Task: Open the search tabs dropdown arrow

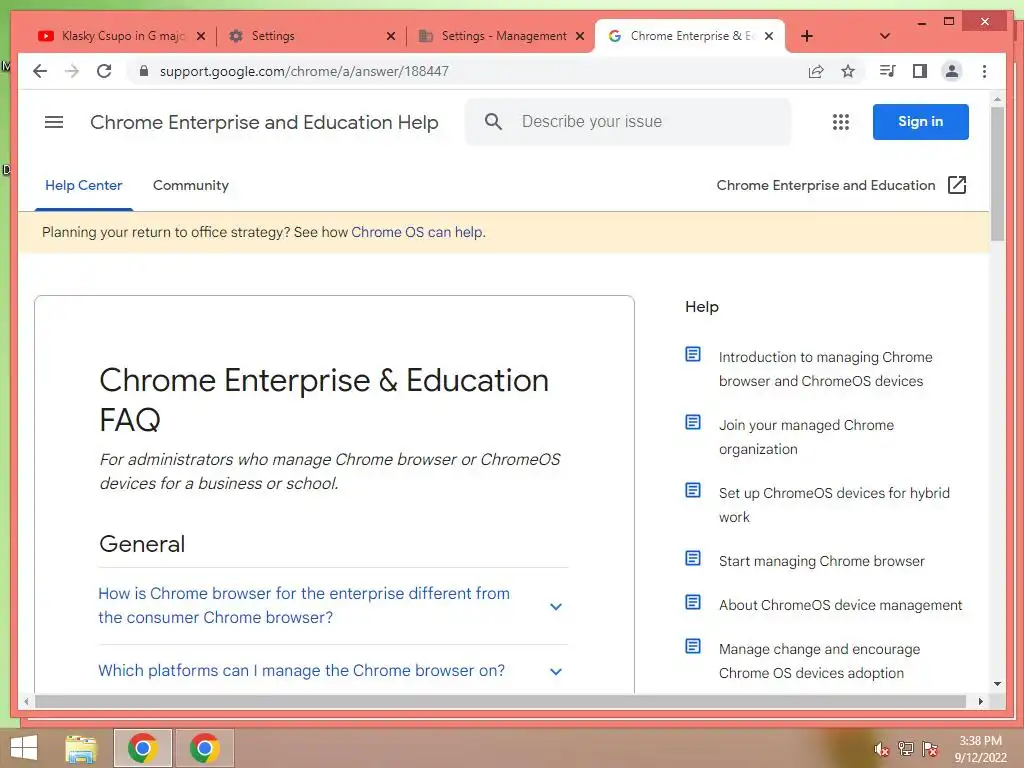Action: coord(885,36)
